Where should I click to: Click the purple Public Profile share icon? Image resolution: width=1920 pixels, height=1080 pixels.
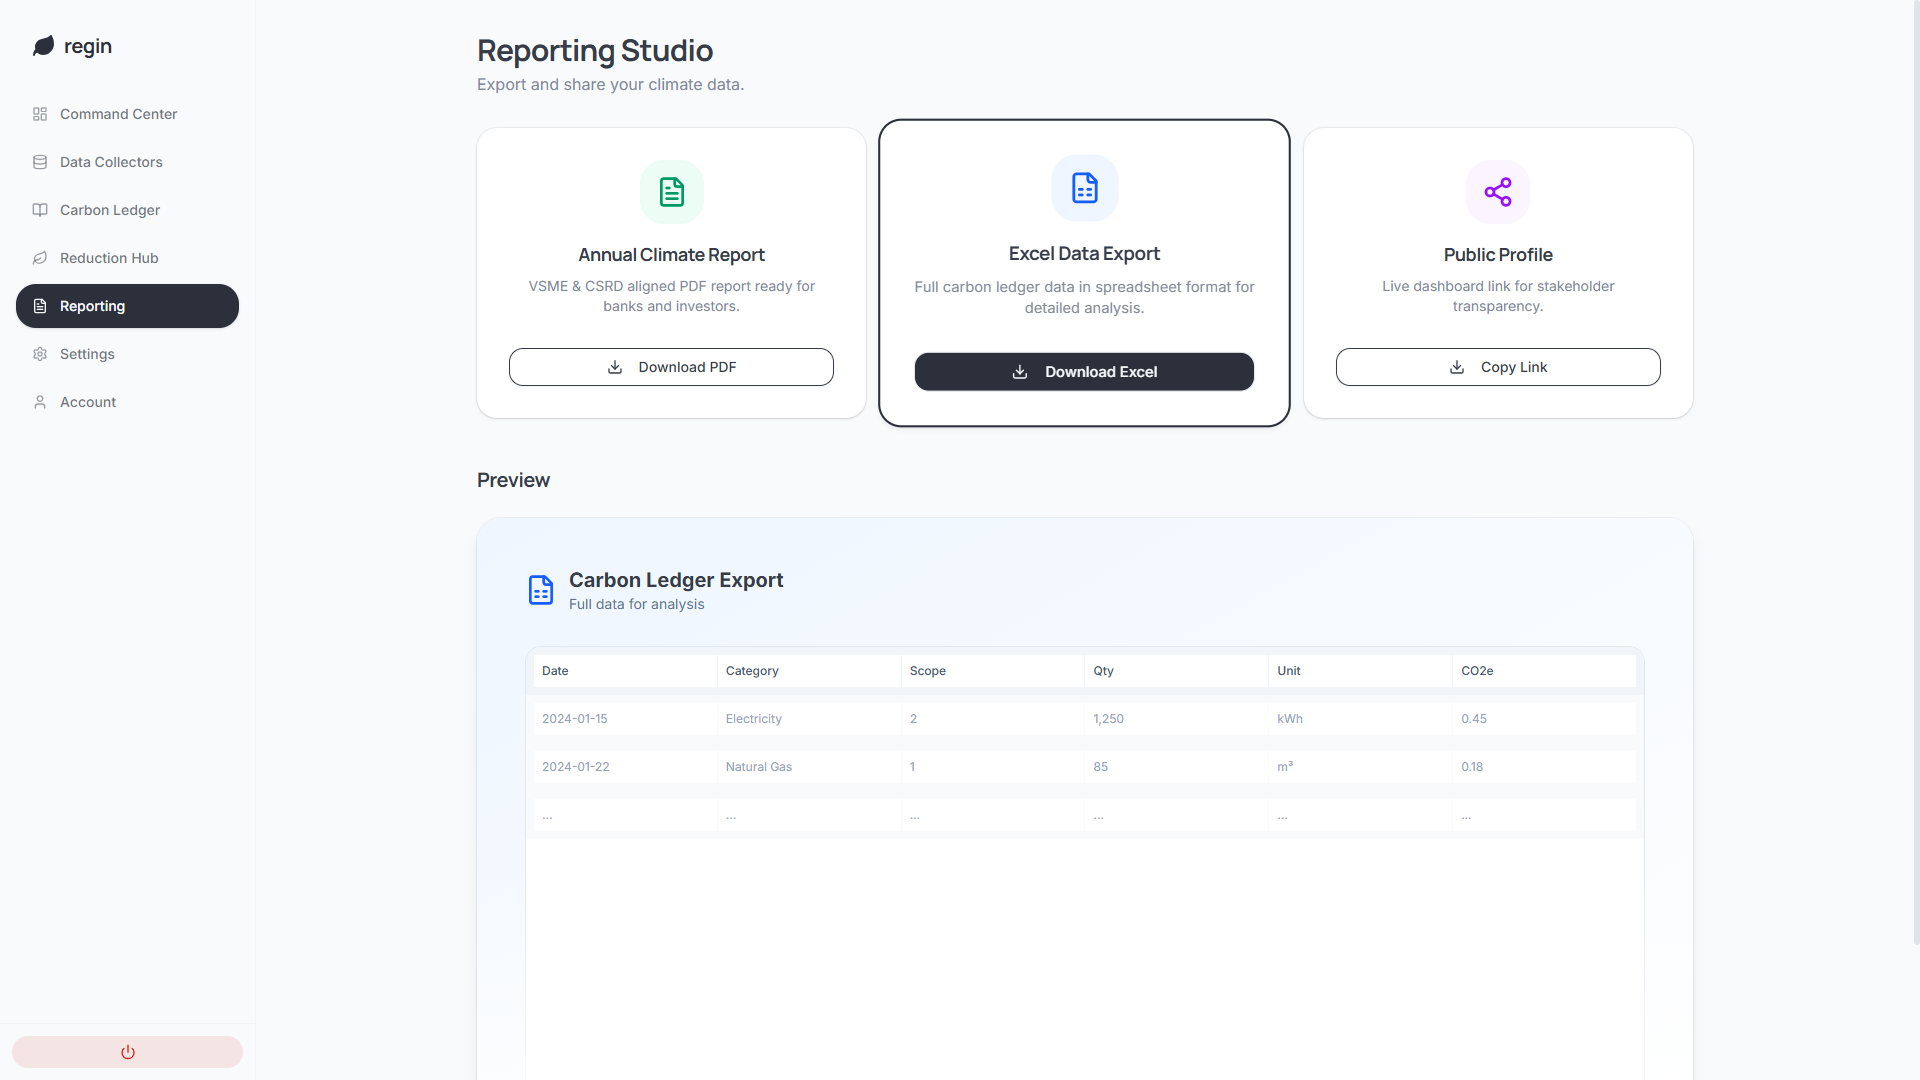1498,192
